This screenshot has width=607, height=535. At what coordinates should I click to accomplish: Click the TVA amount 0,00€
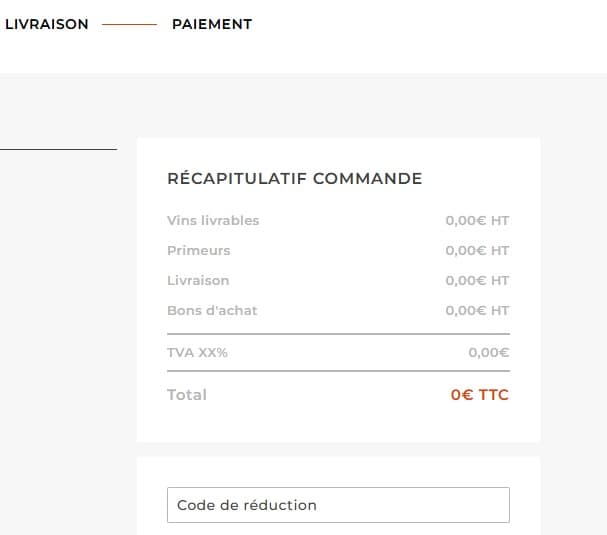point(488,352)
